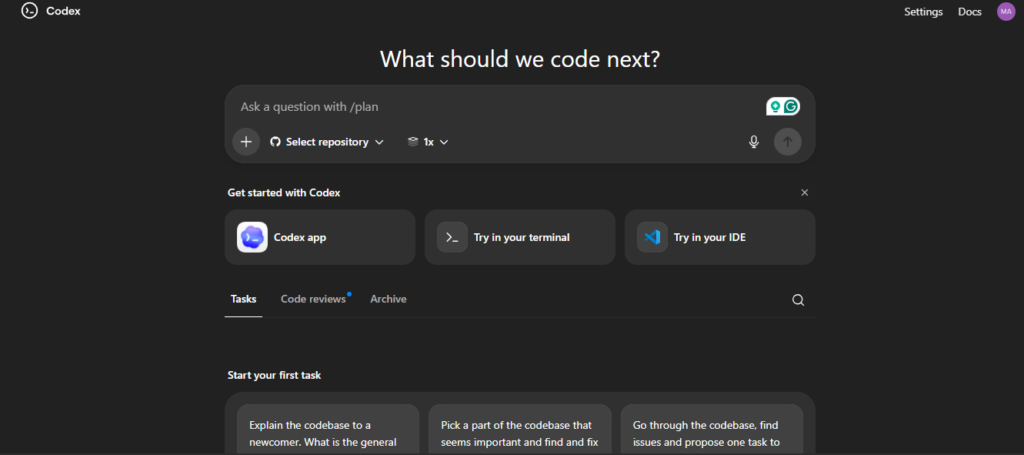Start voice input with the microphone icon

(754, 142)
